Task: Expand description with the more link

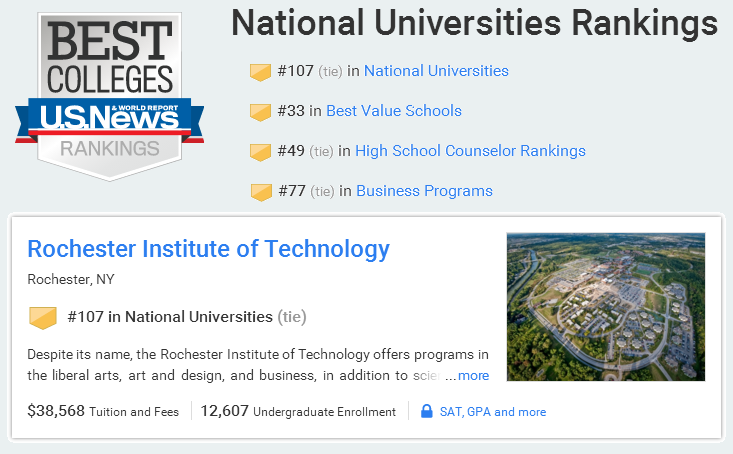Action: click(474, 375)
